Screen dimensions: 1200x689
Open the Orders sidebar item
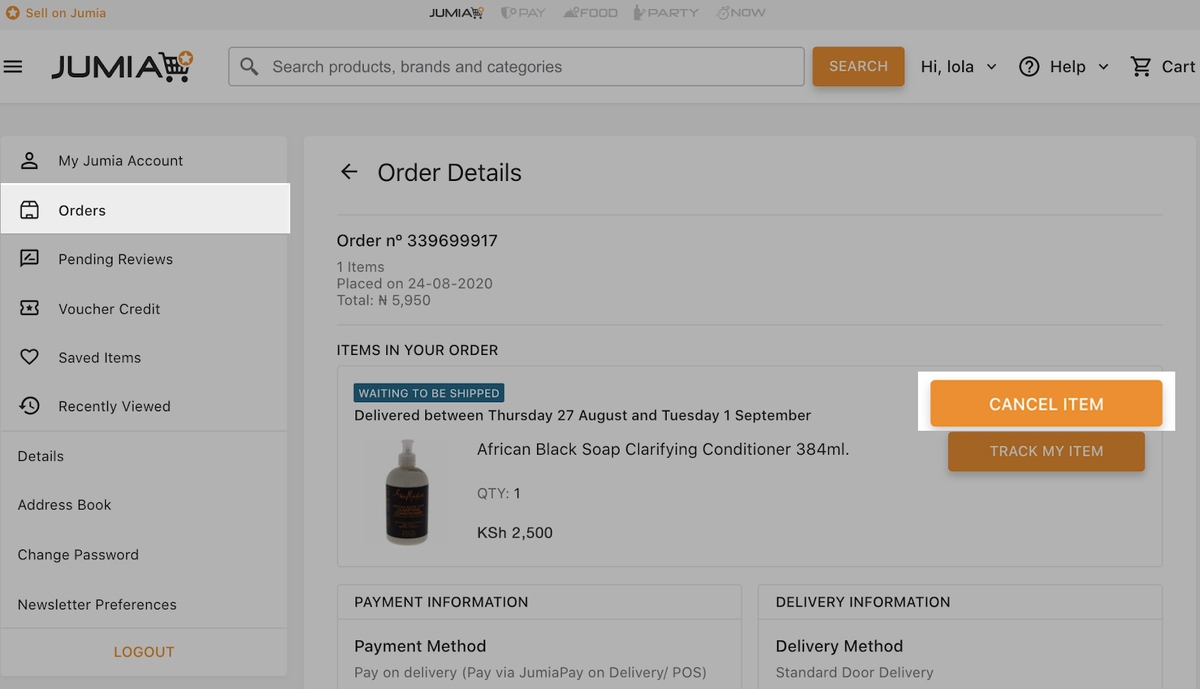145,210
